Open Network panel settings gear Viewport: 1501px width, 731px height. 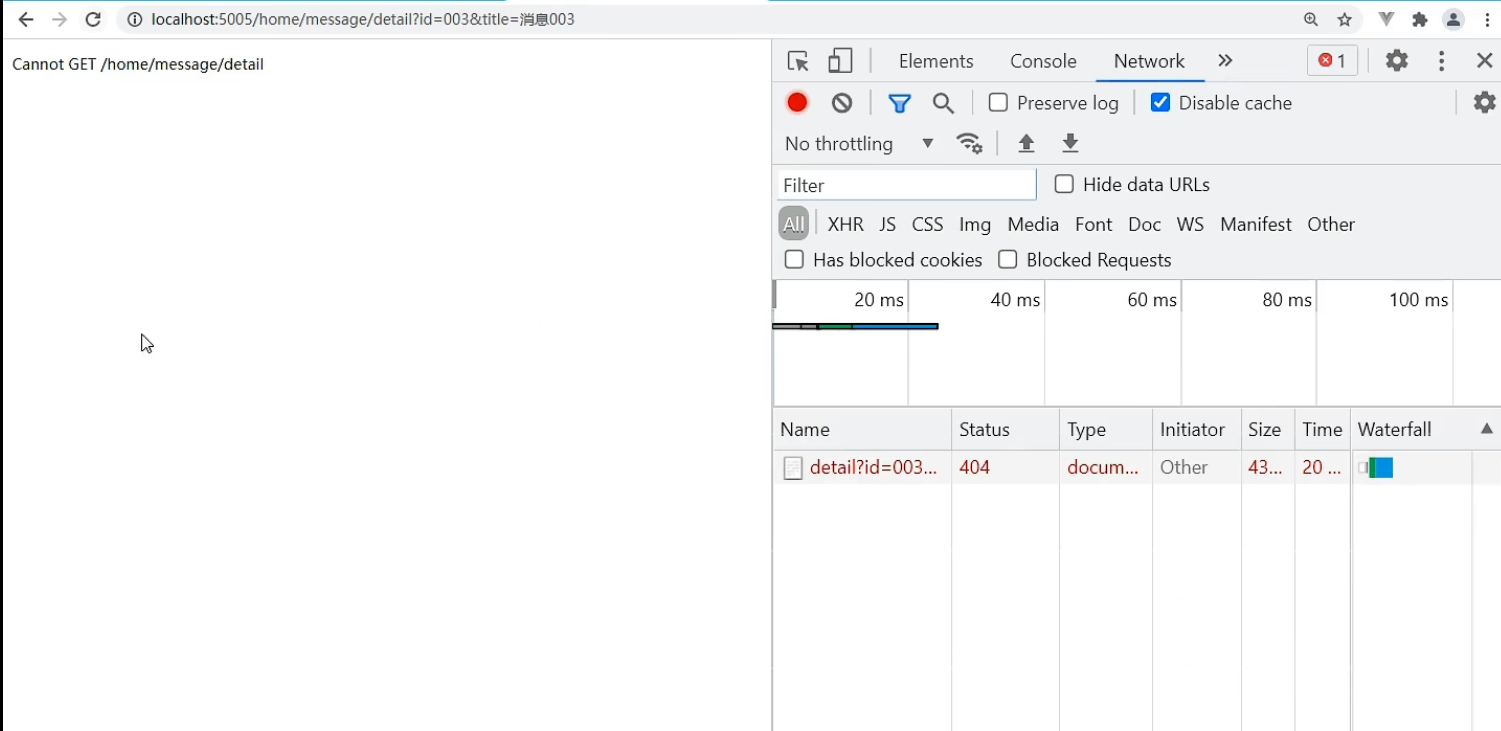(1485, 102)
